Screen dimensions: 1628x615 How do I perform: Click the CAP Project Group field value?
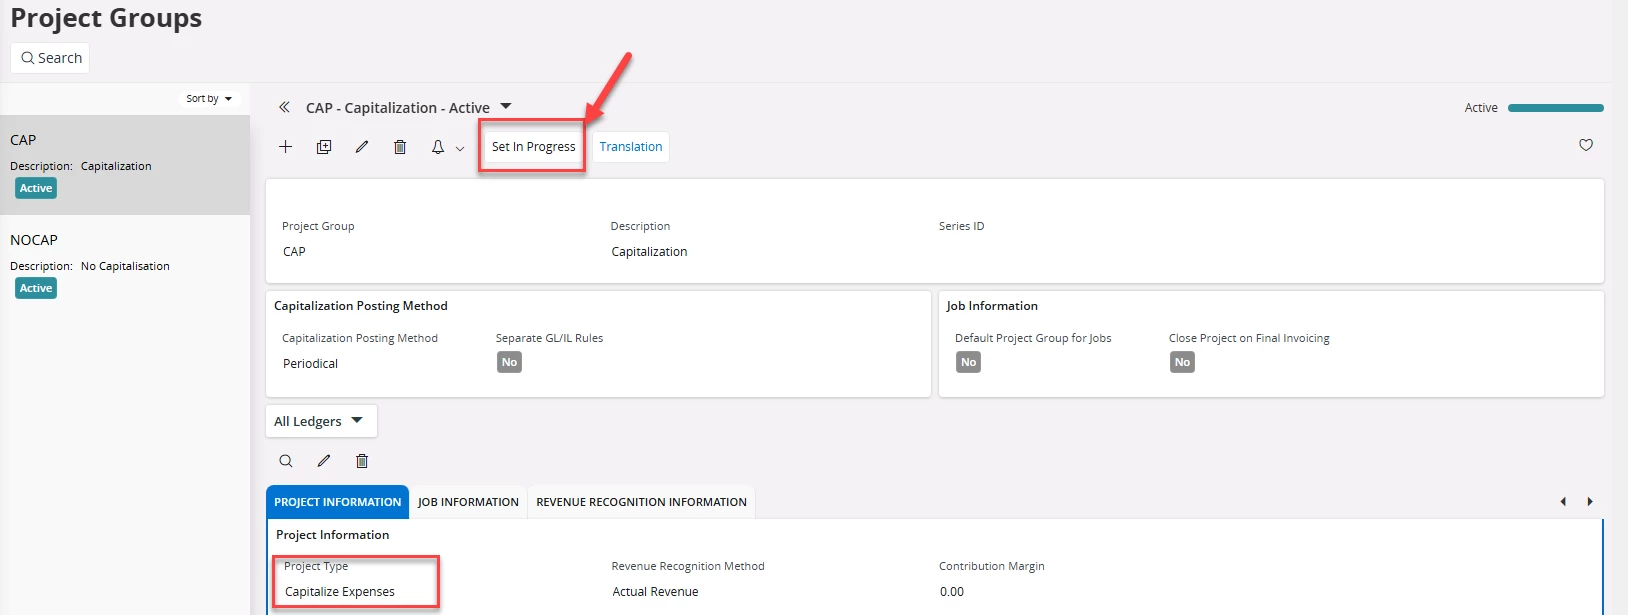pos(294,252)
